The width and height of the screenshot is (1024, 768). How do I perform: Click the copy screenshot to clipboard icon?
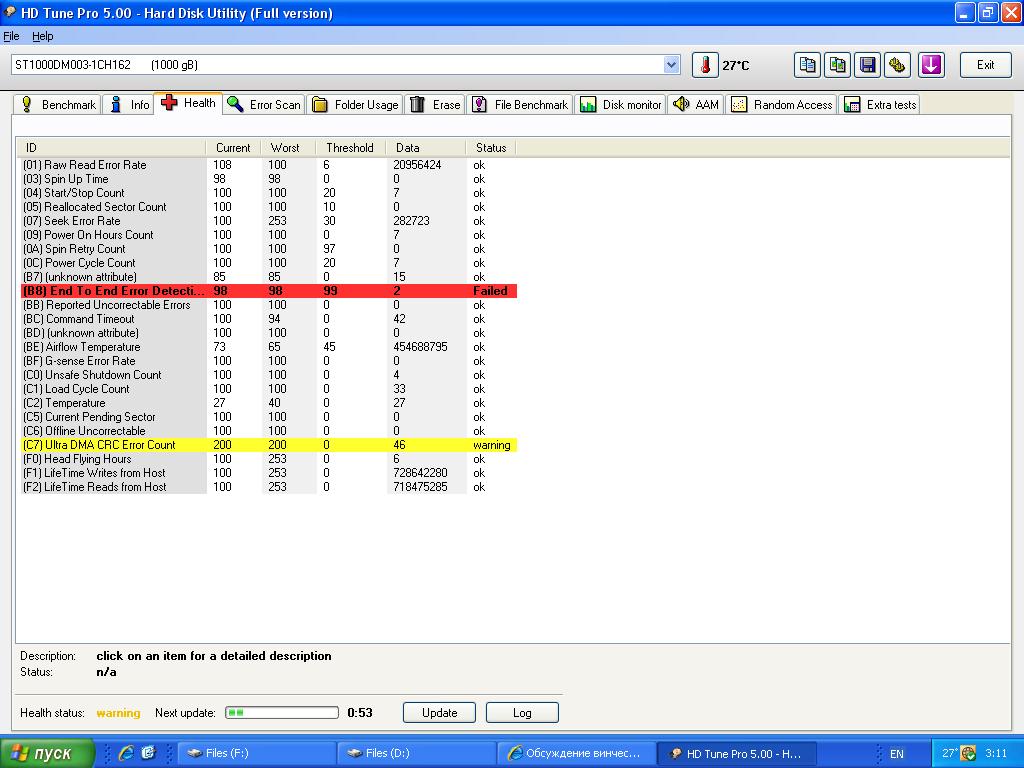pos(837,65)
